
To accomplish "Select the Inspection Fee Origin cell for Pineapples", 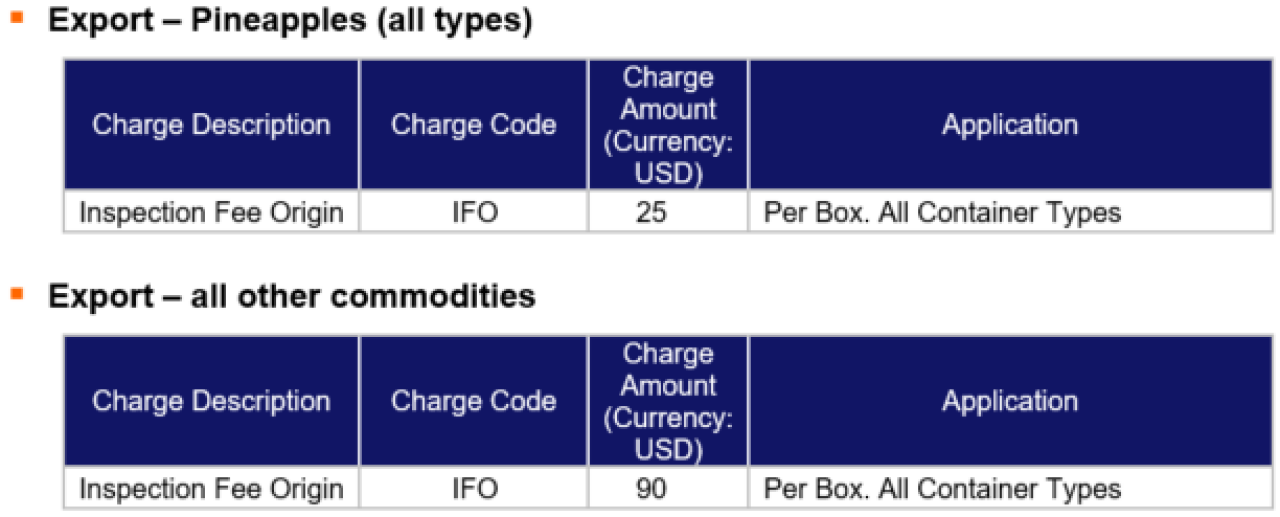I will 211,212.
